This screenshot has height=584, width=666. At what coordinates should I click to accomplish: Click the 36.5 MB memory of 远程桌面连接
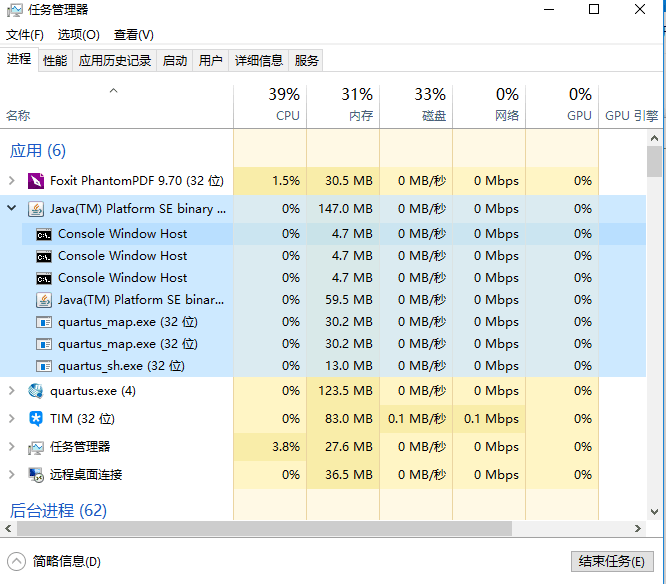pos(349,475)
